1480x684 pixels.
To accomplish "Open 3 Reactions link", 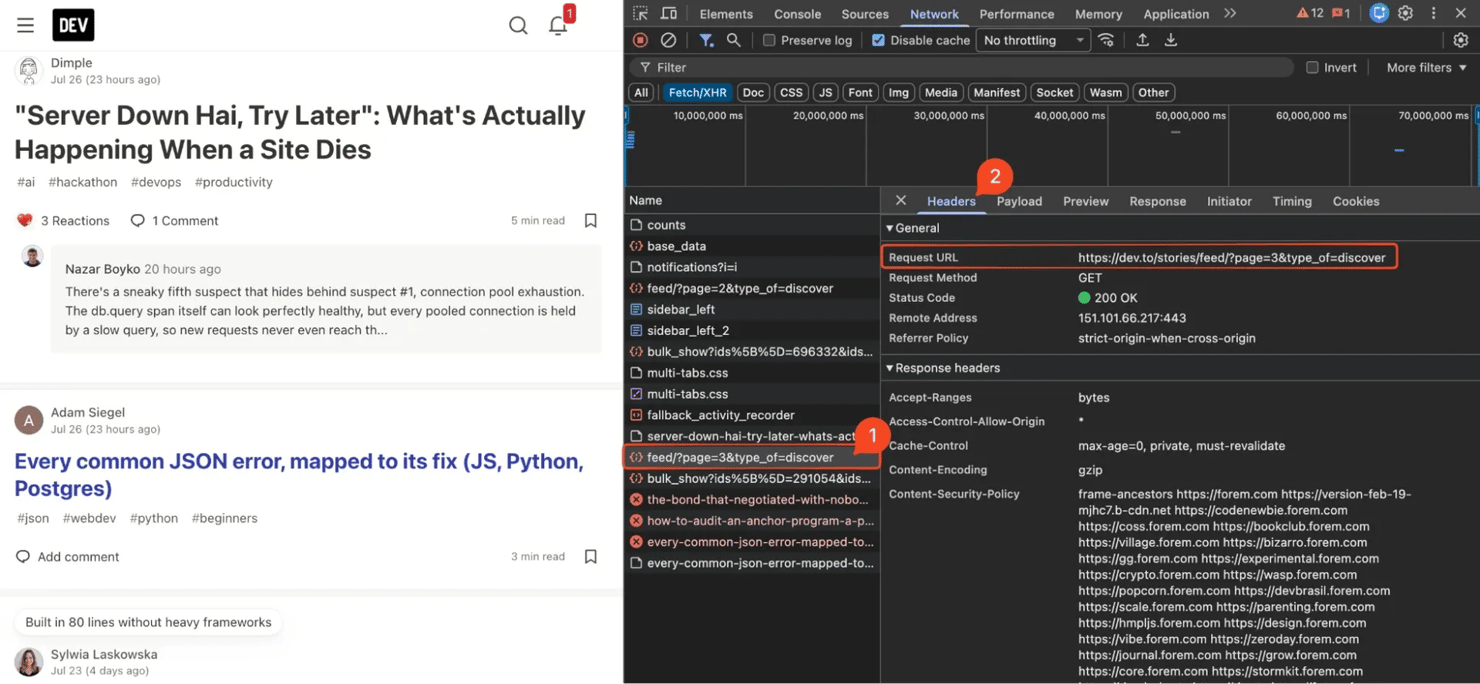I will point(63,220).
